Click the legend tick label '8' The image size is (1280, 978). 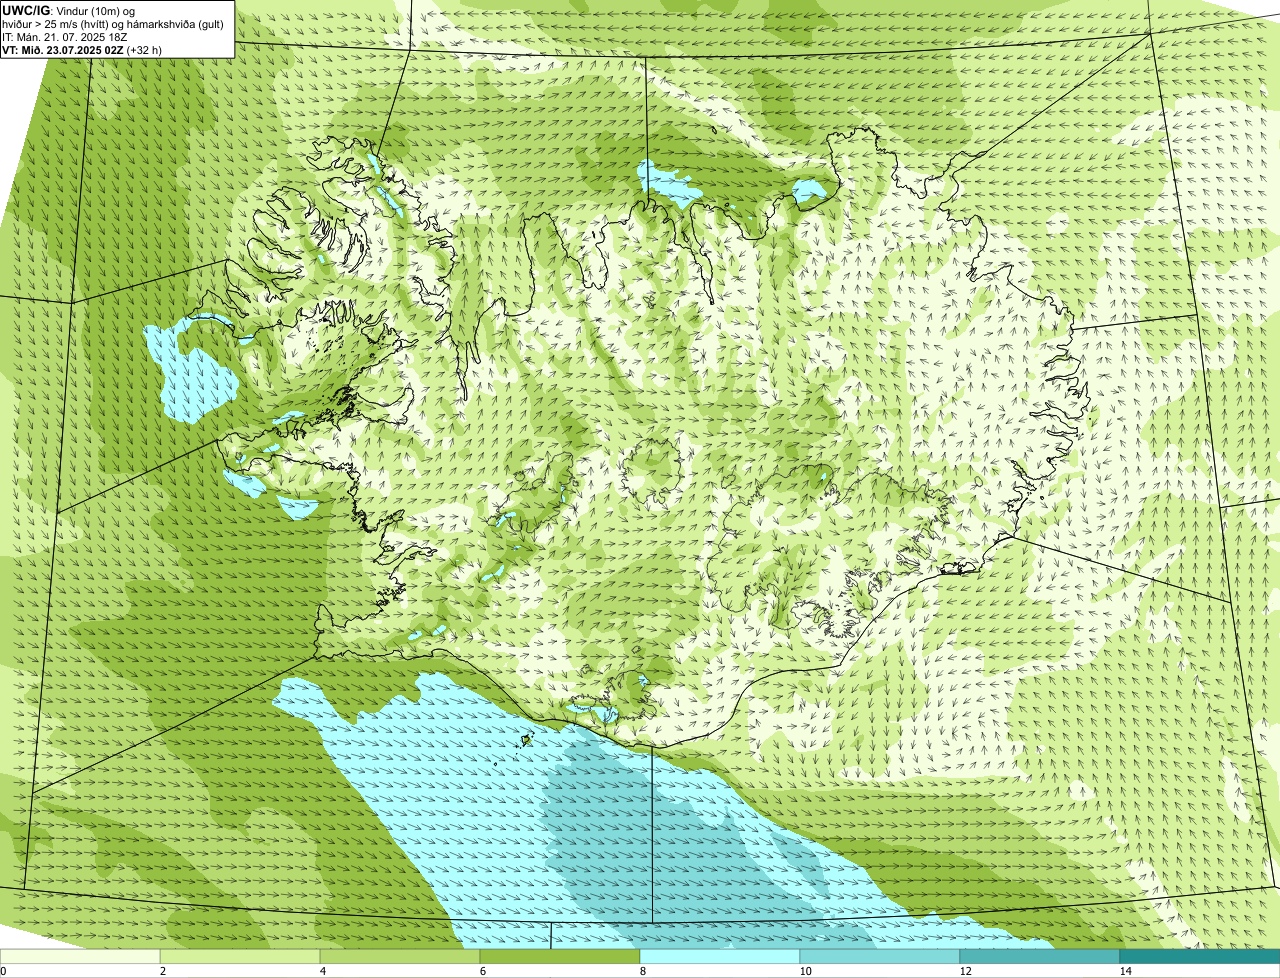pos(642,971)
